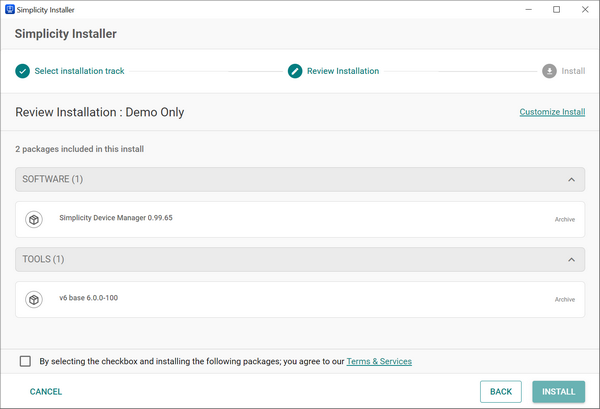Check the Terms & Services agreement checkbox

pyautogui.click(x=25, y=361)
